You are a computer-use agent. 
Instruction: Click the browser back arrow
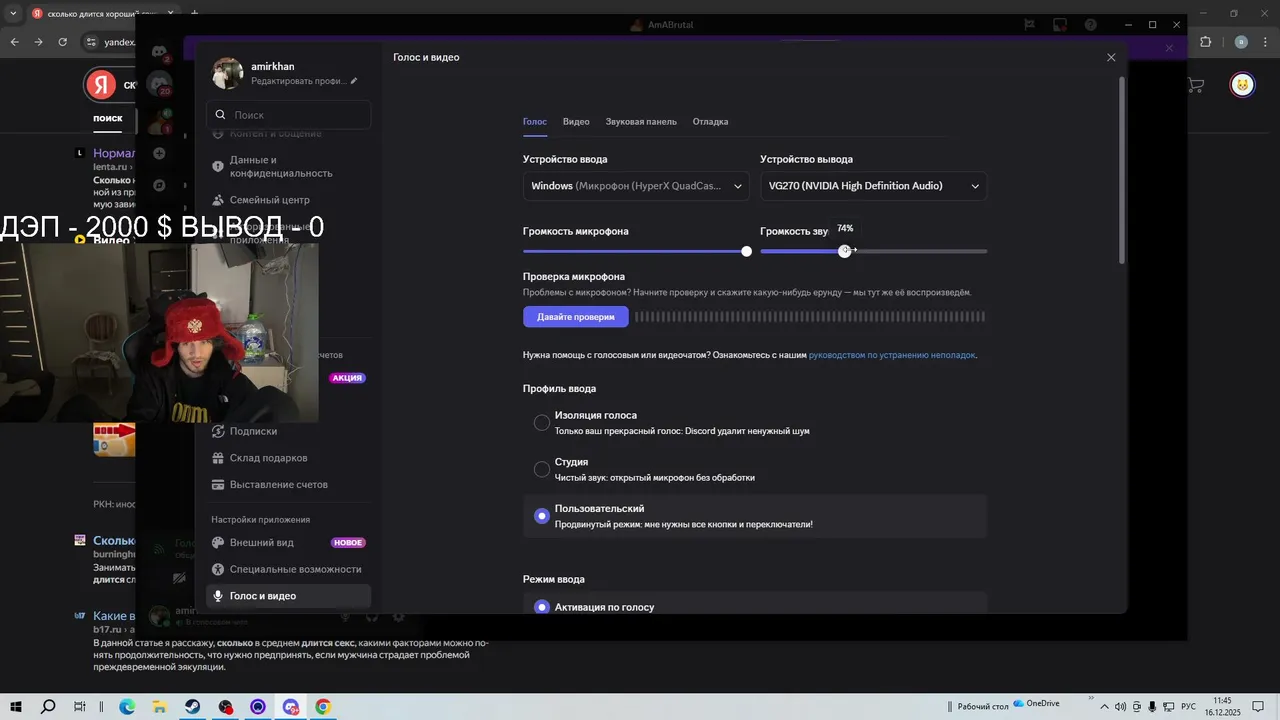pyautogui.click(x=15, y=42)
